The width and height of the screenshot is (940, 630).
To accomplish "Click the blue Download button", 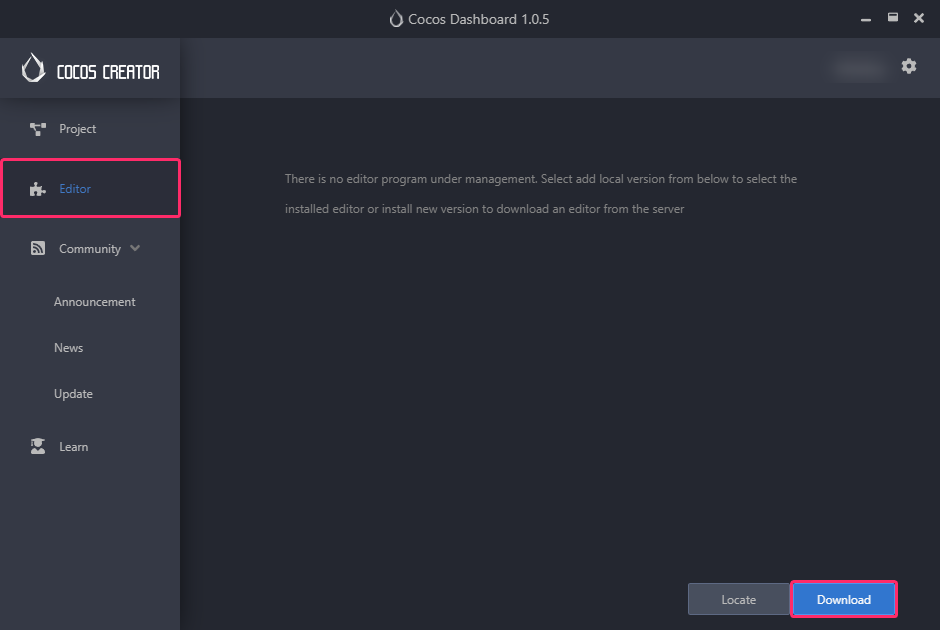I will pyautogui.click(x=843, y=599).
